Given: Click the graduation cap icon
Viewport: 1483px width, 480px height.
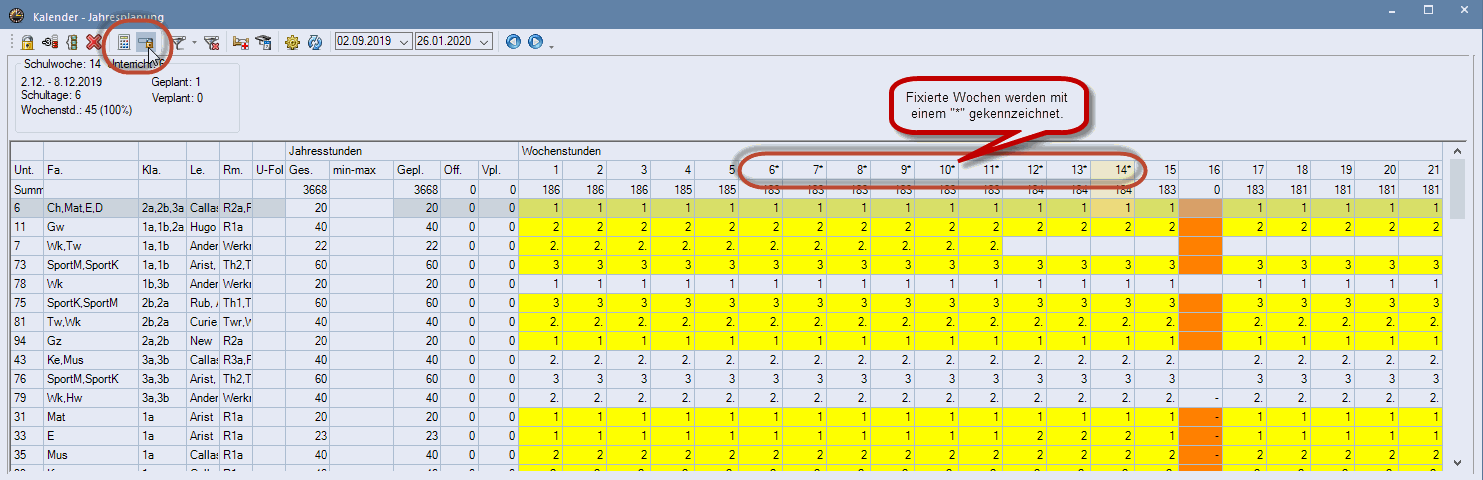Looking at the screenshot, I should [x=263, y=42].
